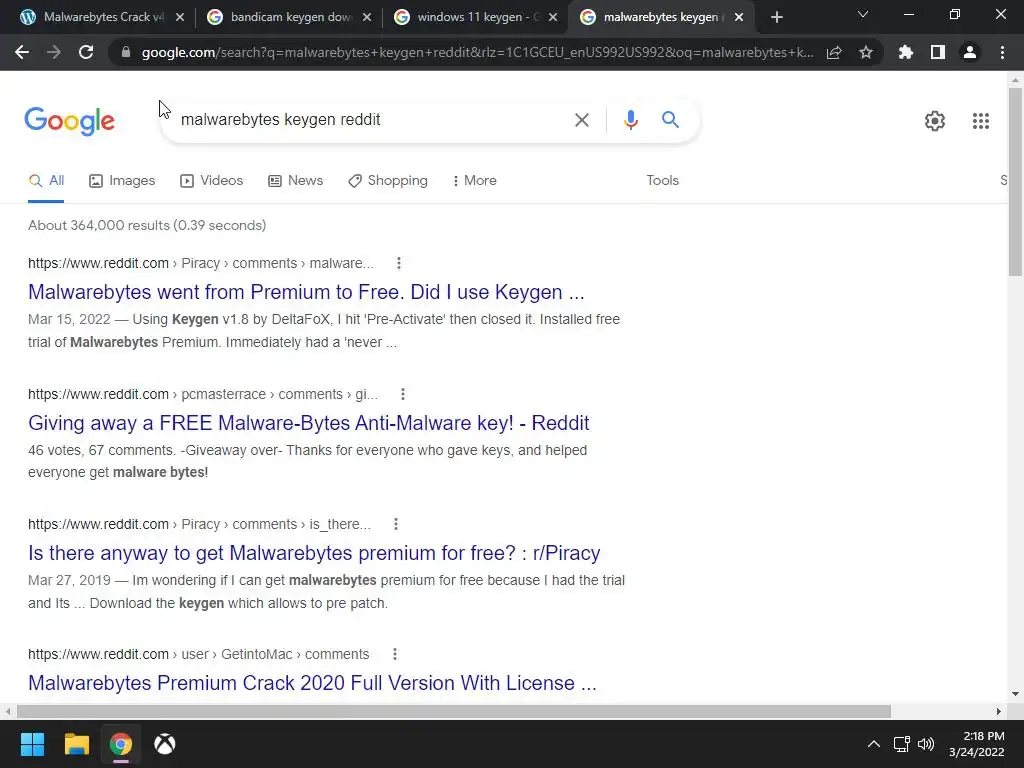Select Shopping results tab
The height and width of the screenshot is (768, 1024).
coord(388,181)
